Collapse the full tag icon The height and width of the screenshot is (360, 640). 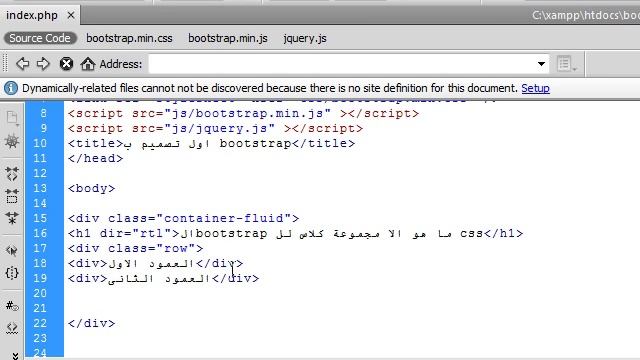tap(12, 173)
